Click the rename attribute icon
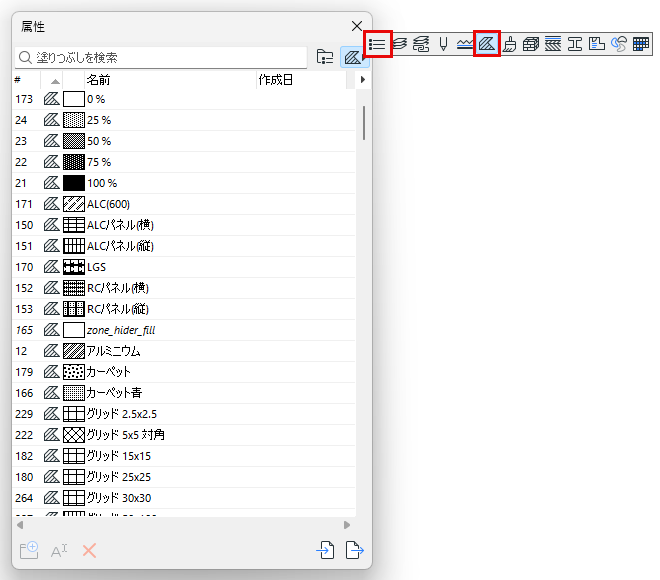Screen dimensions: 660x580 (59, 551)
